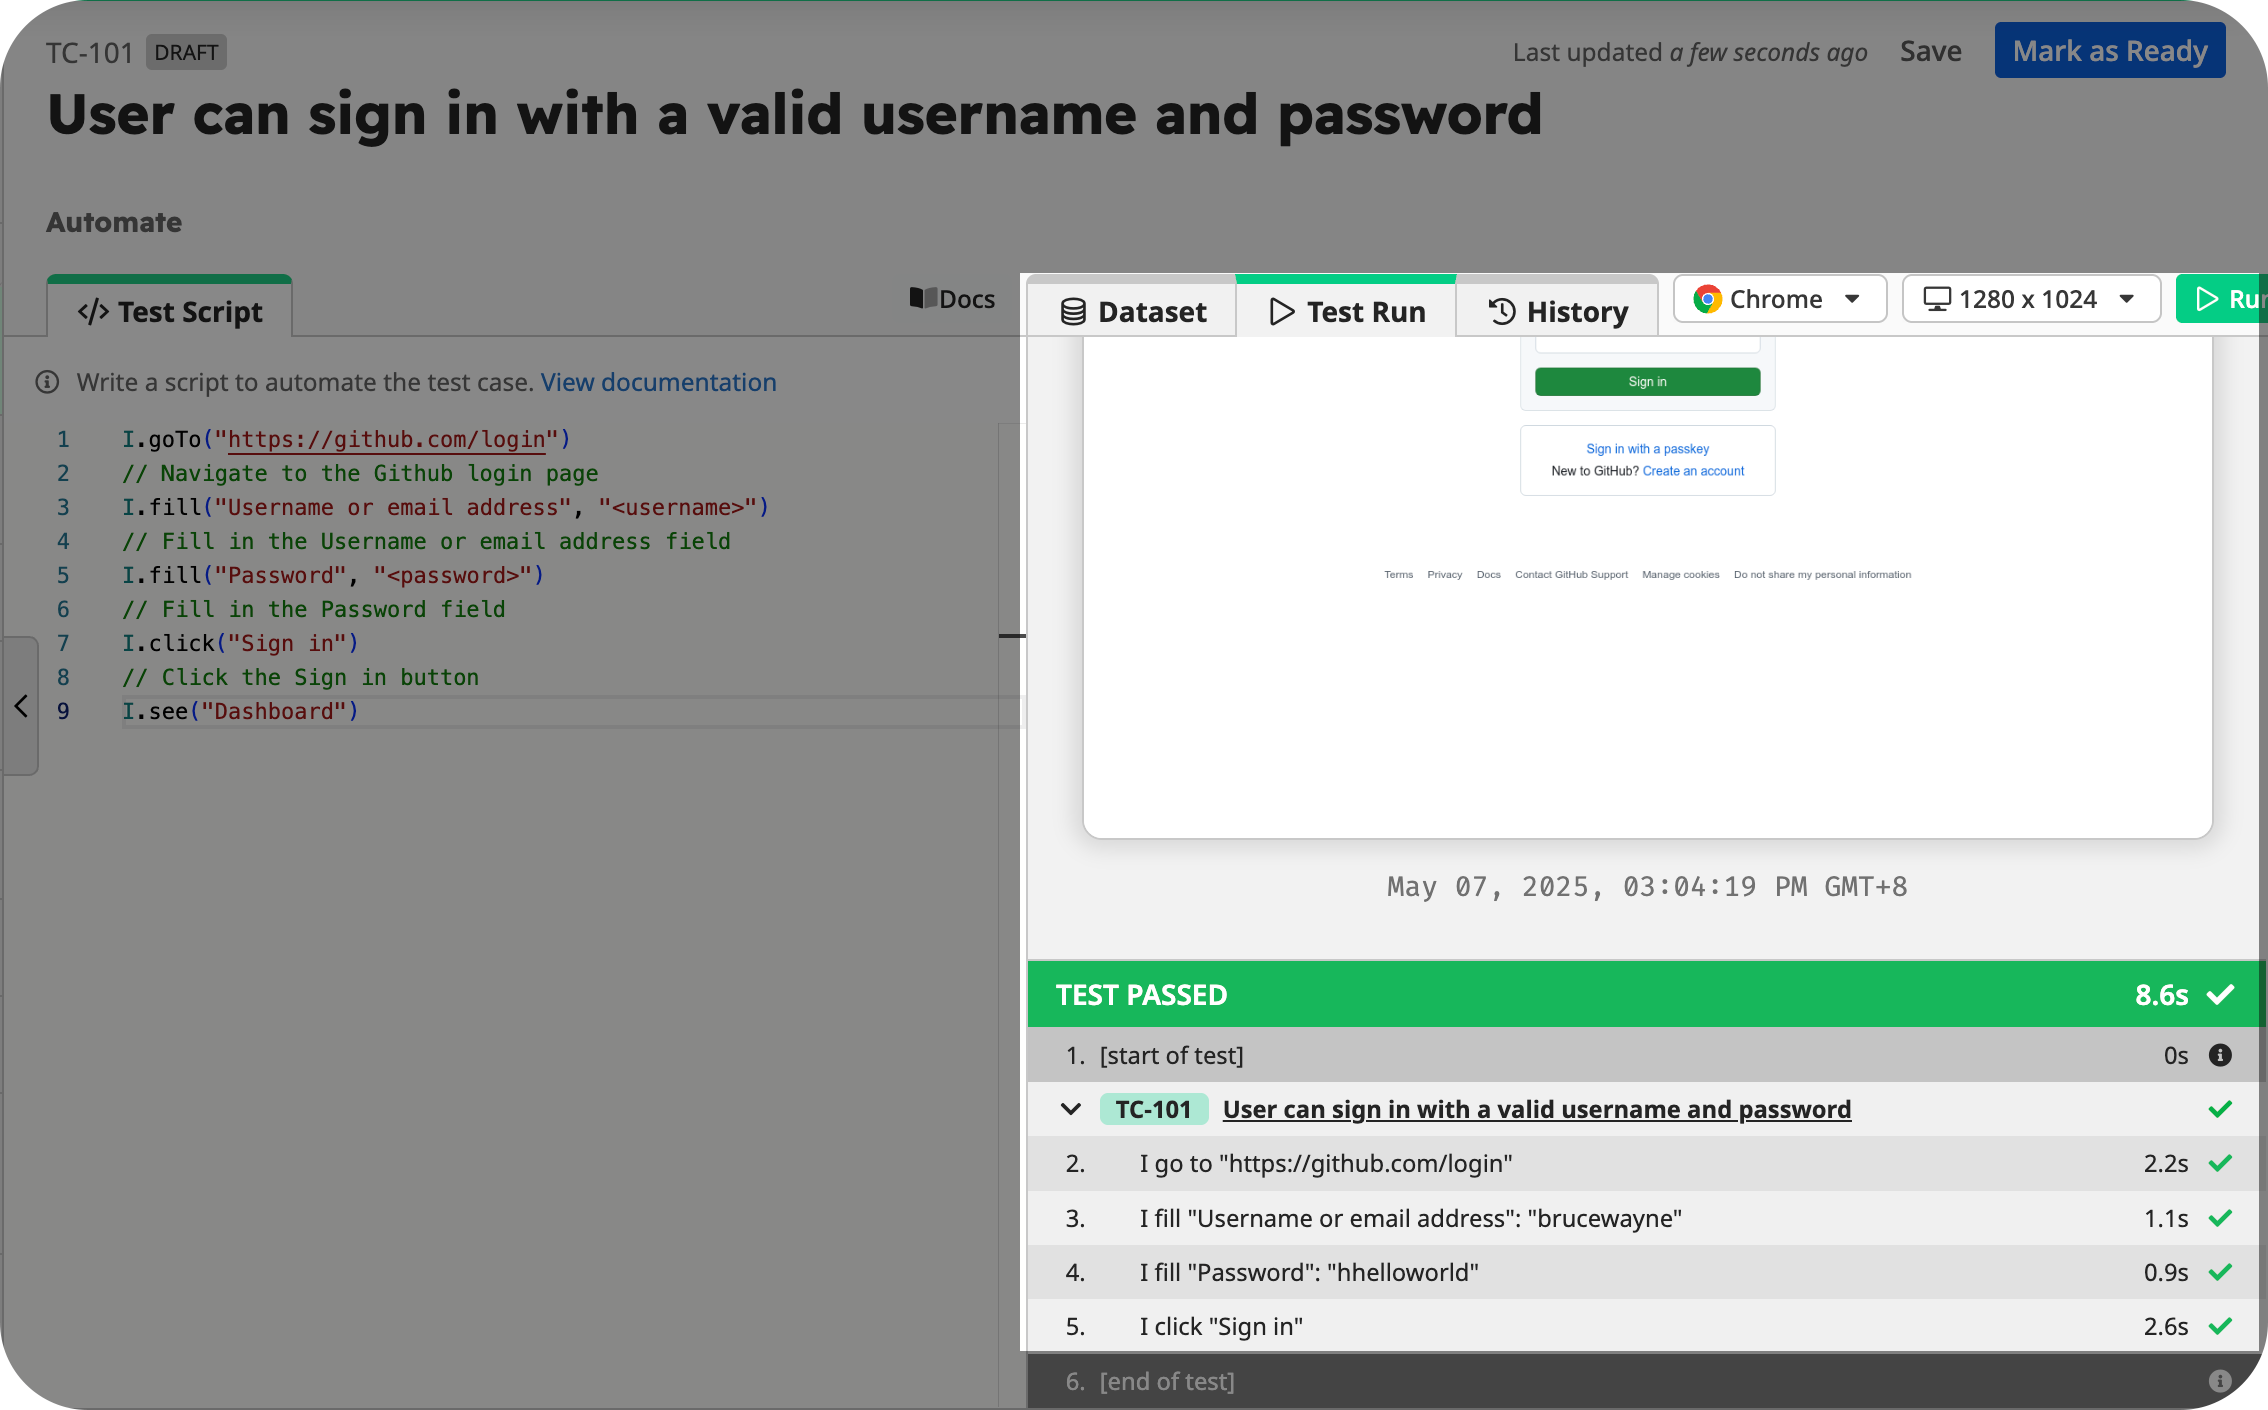Select step 4 fill Password row
This screenshot has height=1410, width=2268.
tap(1647, 1272)
